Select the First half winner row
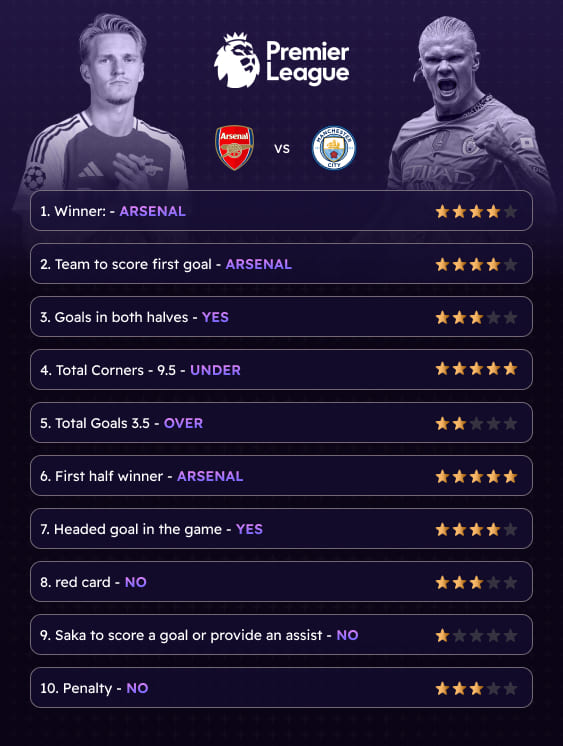The image size is (563, 746). click(x=281, y=476)
